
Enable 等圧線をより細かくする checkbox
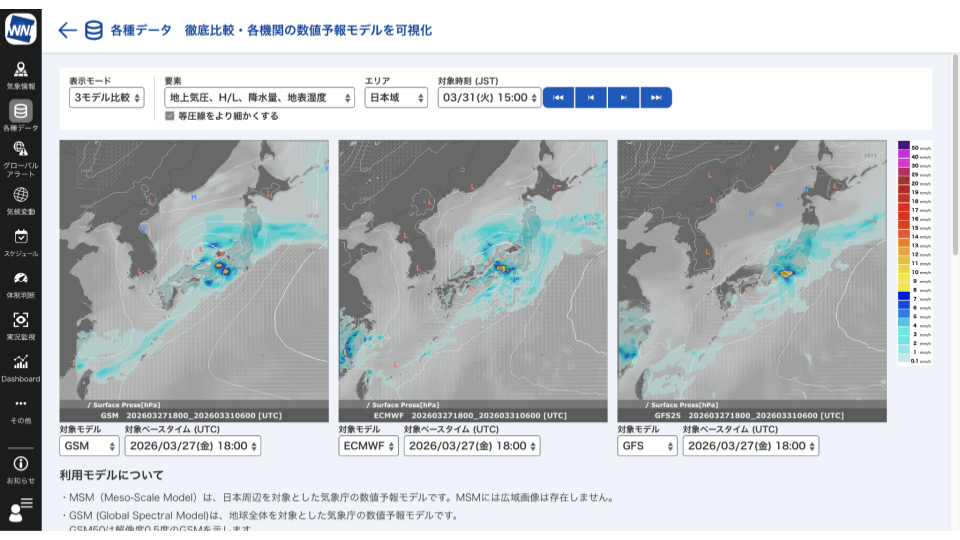[170, 116]
